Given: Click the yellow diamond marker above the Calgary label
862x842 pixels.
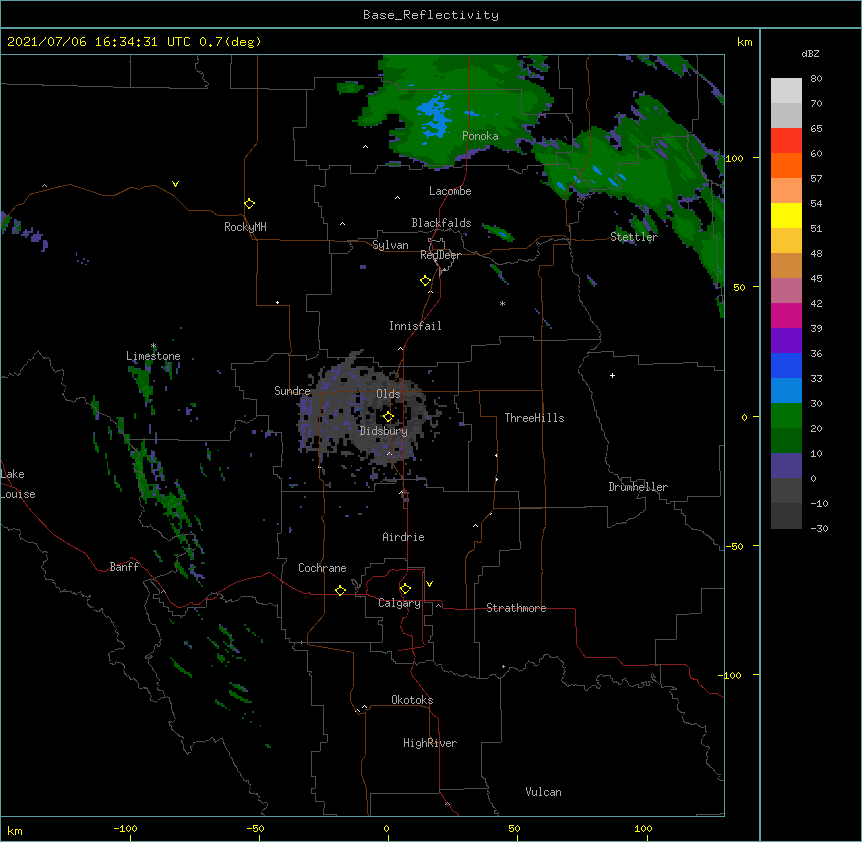Looking at the screenshot, I should (405, 589).
